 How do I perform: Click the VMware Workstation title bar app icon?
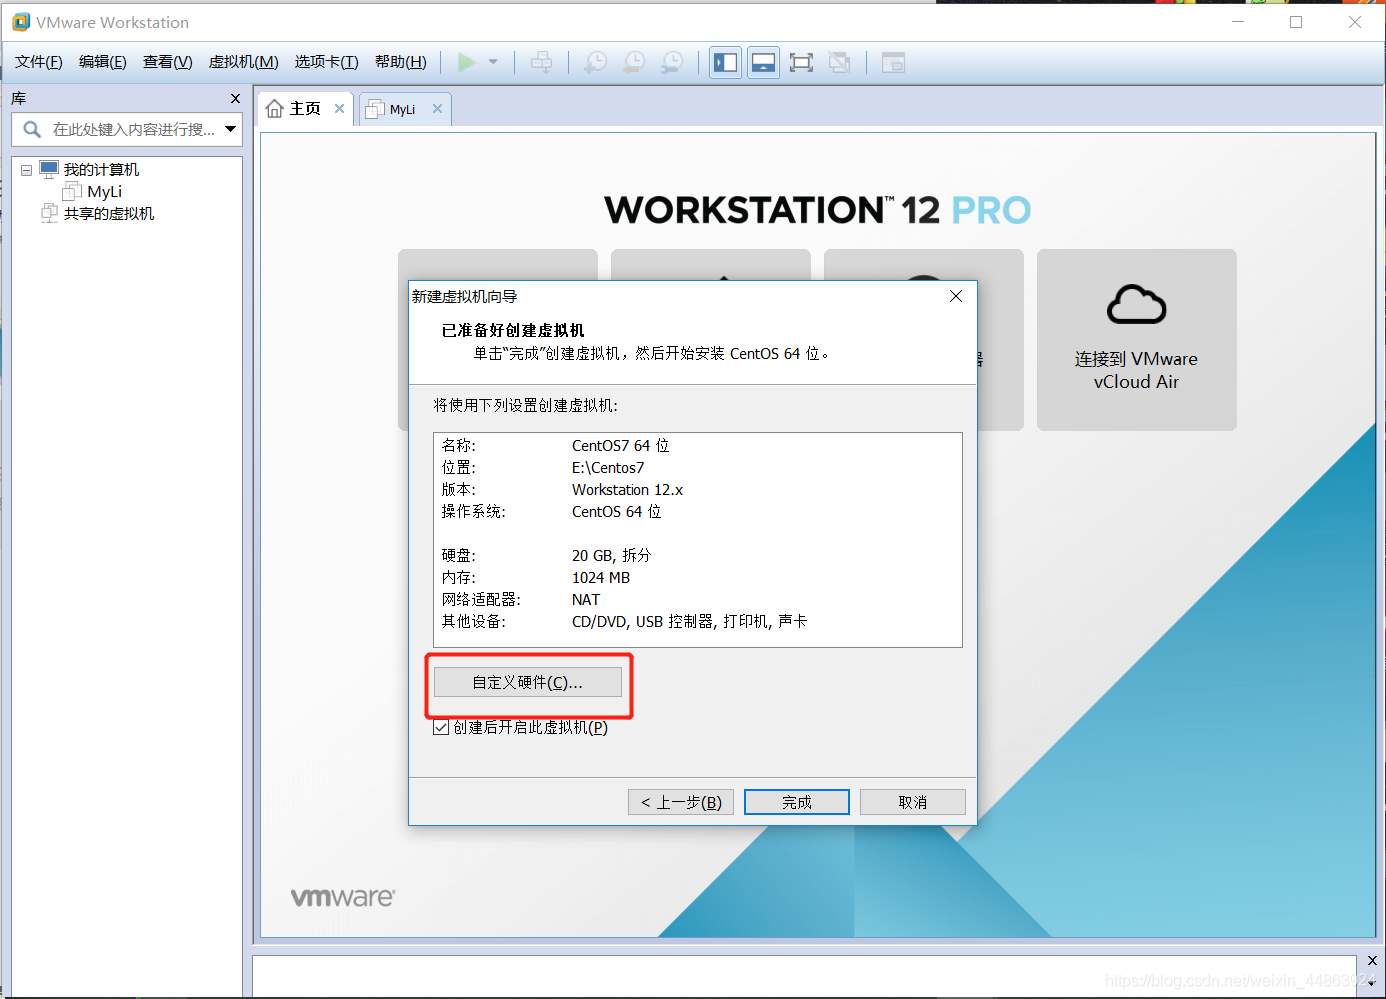21,22
